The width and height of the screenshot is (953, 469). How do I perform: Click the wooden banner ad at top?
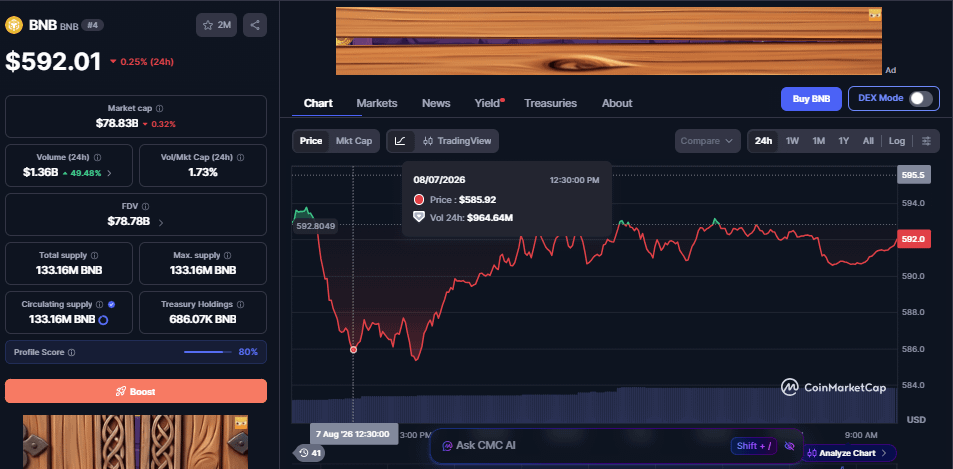click(608, 41)
